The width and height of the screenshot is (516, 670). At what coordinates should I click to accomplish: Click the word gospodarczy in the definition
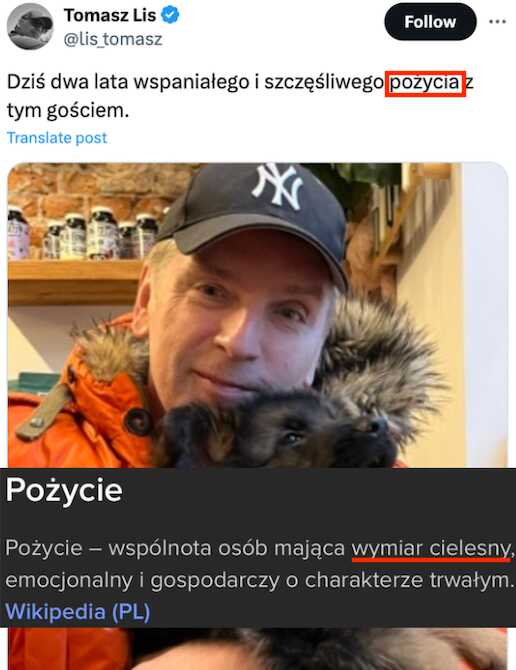(x=215, y=581)
